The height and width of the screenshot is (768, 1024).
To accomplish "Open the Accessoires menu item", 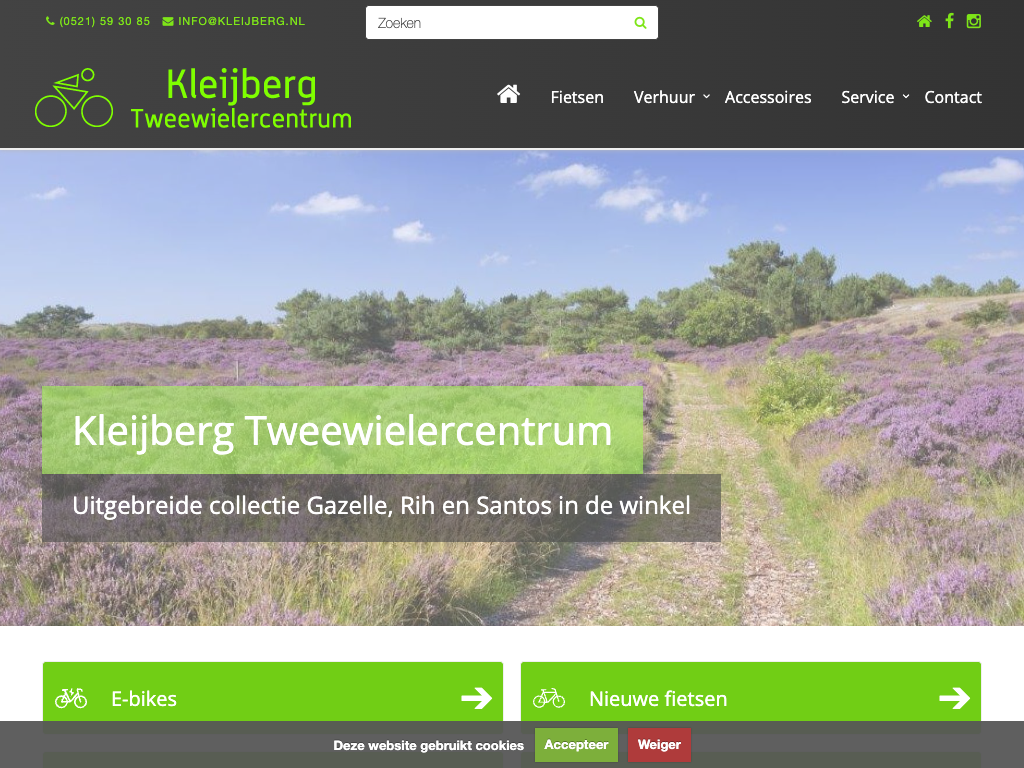I will (x=767, y=97).
